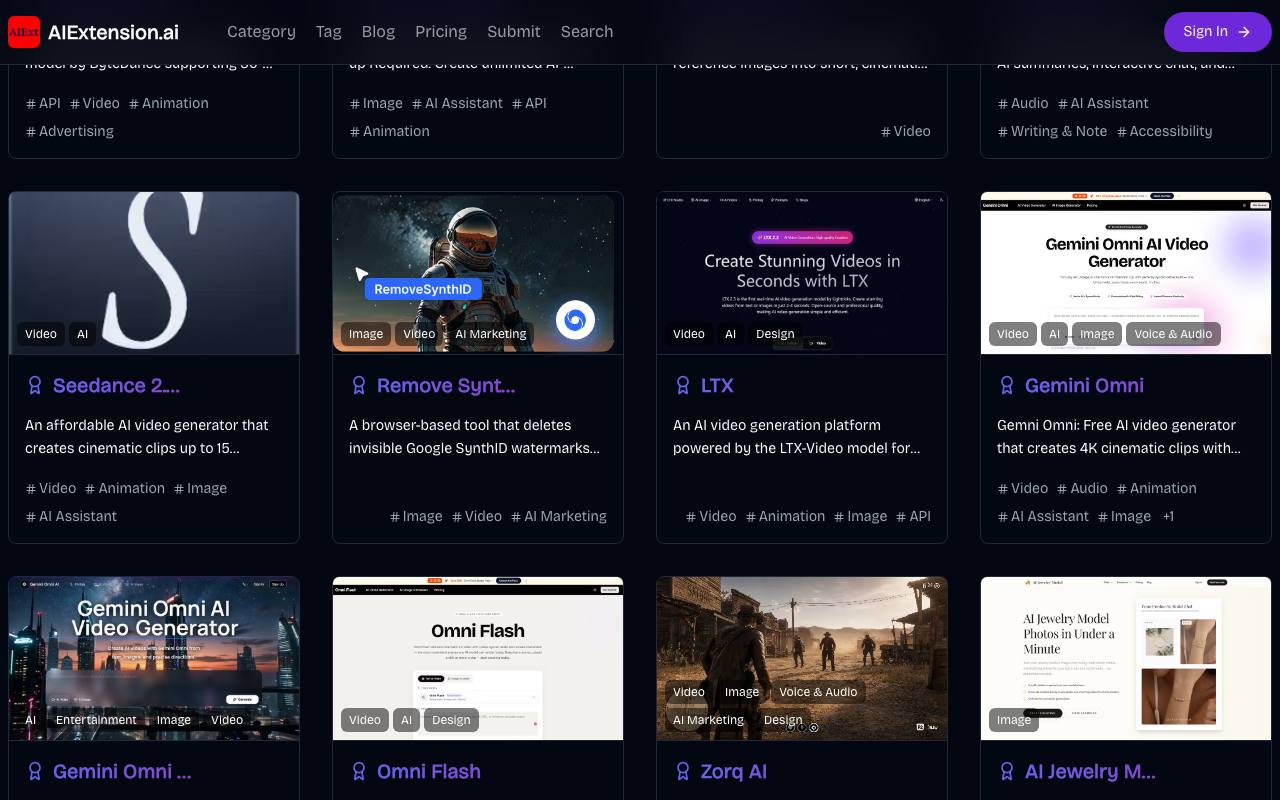
Task: Click the AIExtension.ai brand name
Action: coord(113,32)
